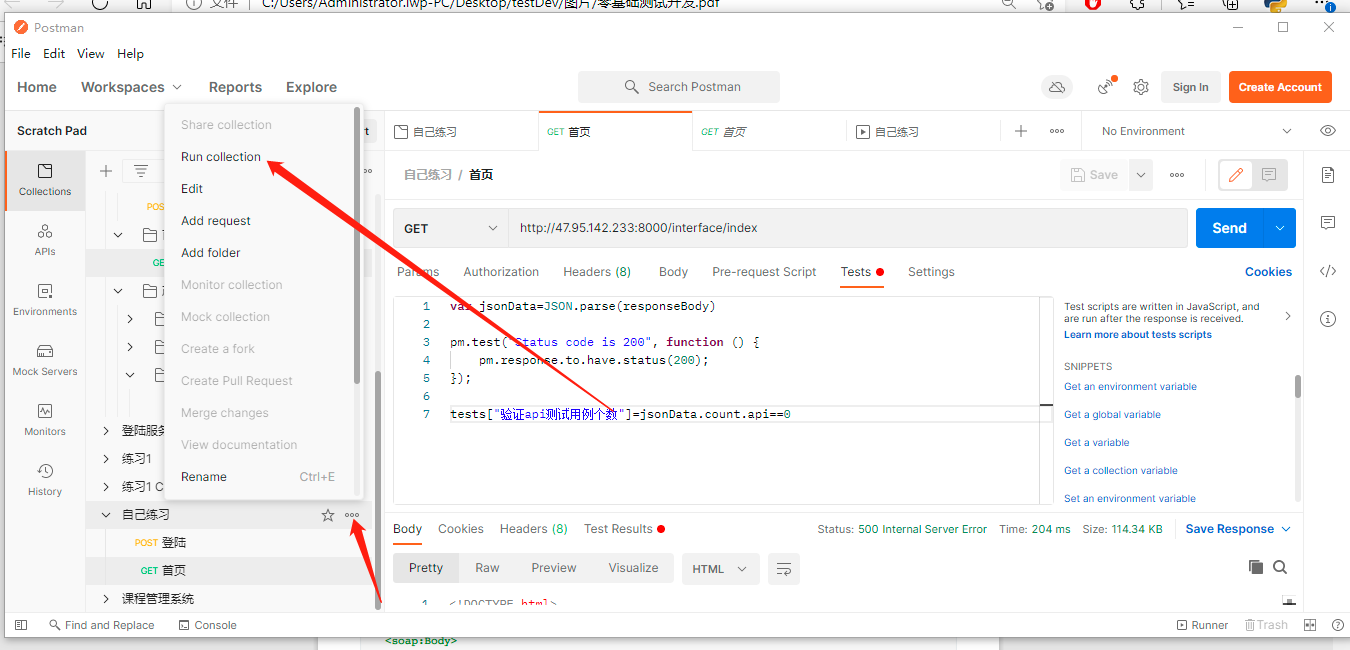Click the request URL field
Screen dimensions: 1350x650
point(848,228)
